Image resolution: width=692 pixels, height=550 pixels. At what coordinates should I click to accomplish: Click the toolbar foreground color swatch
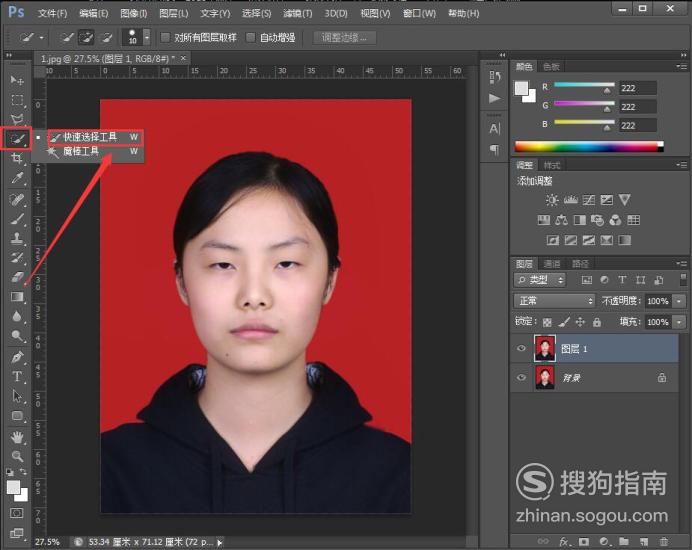point(13,488)
